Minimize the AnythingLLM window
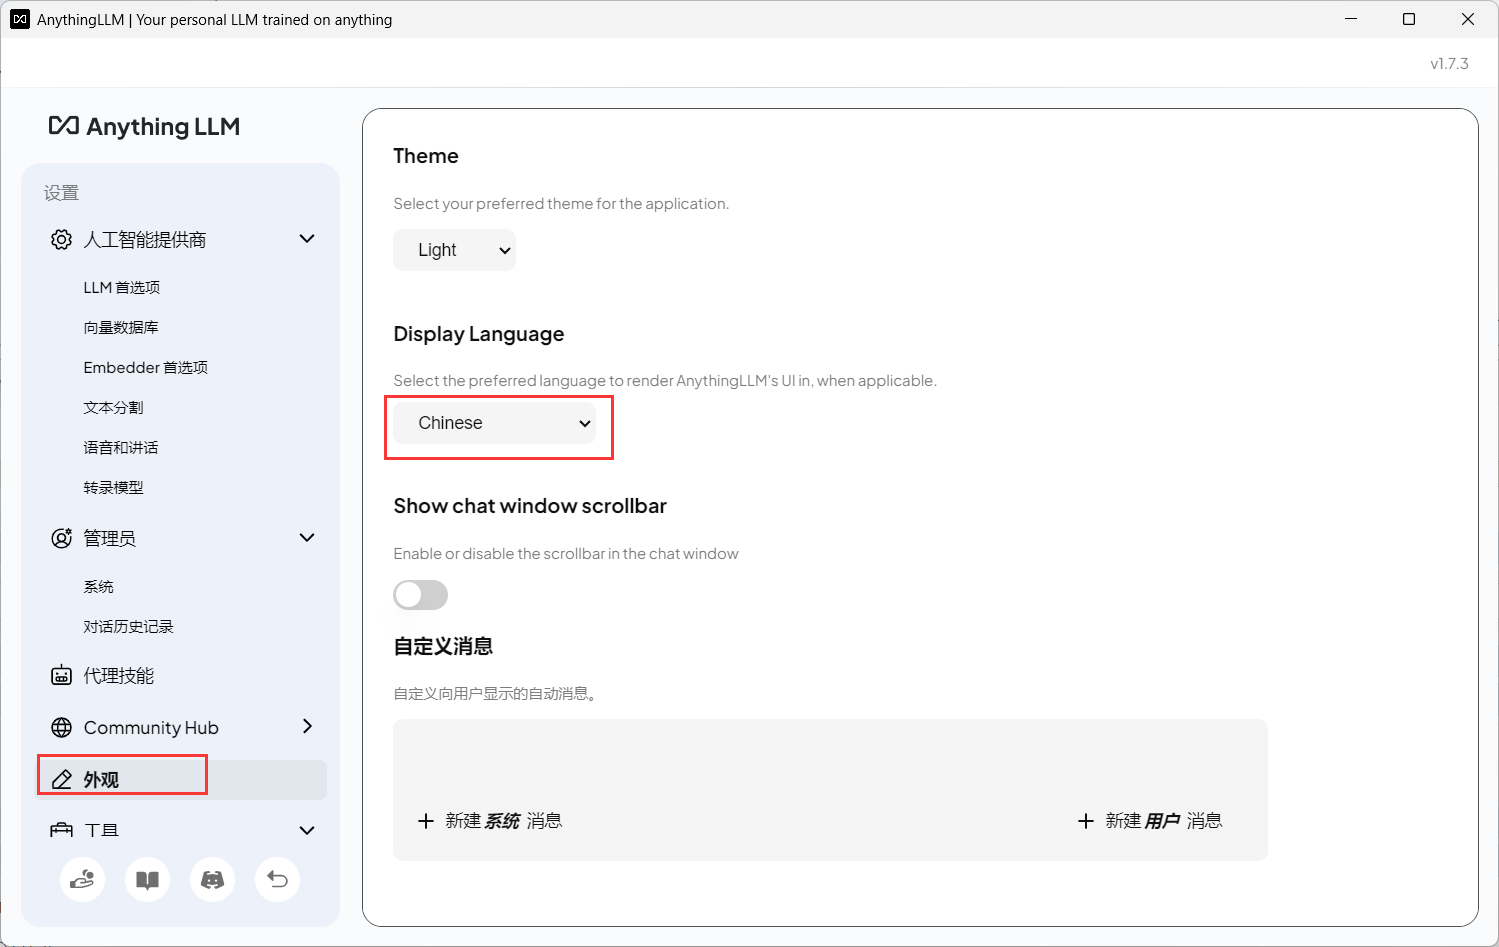This screenshot has width=1499, height=947. pyautogui.click(x=1350, y=19)
